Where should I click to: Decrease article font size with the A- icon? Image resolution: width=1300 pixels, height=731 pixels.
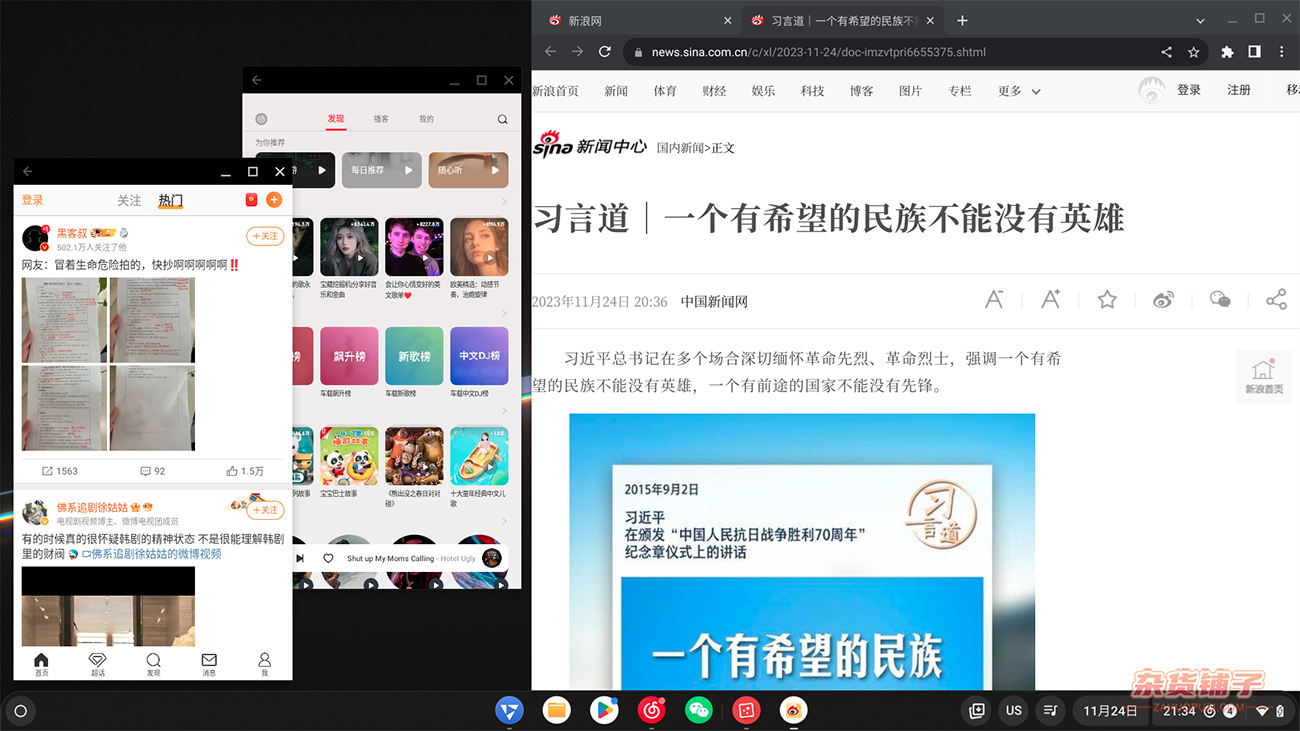[x=994, y=299]
